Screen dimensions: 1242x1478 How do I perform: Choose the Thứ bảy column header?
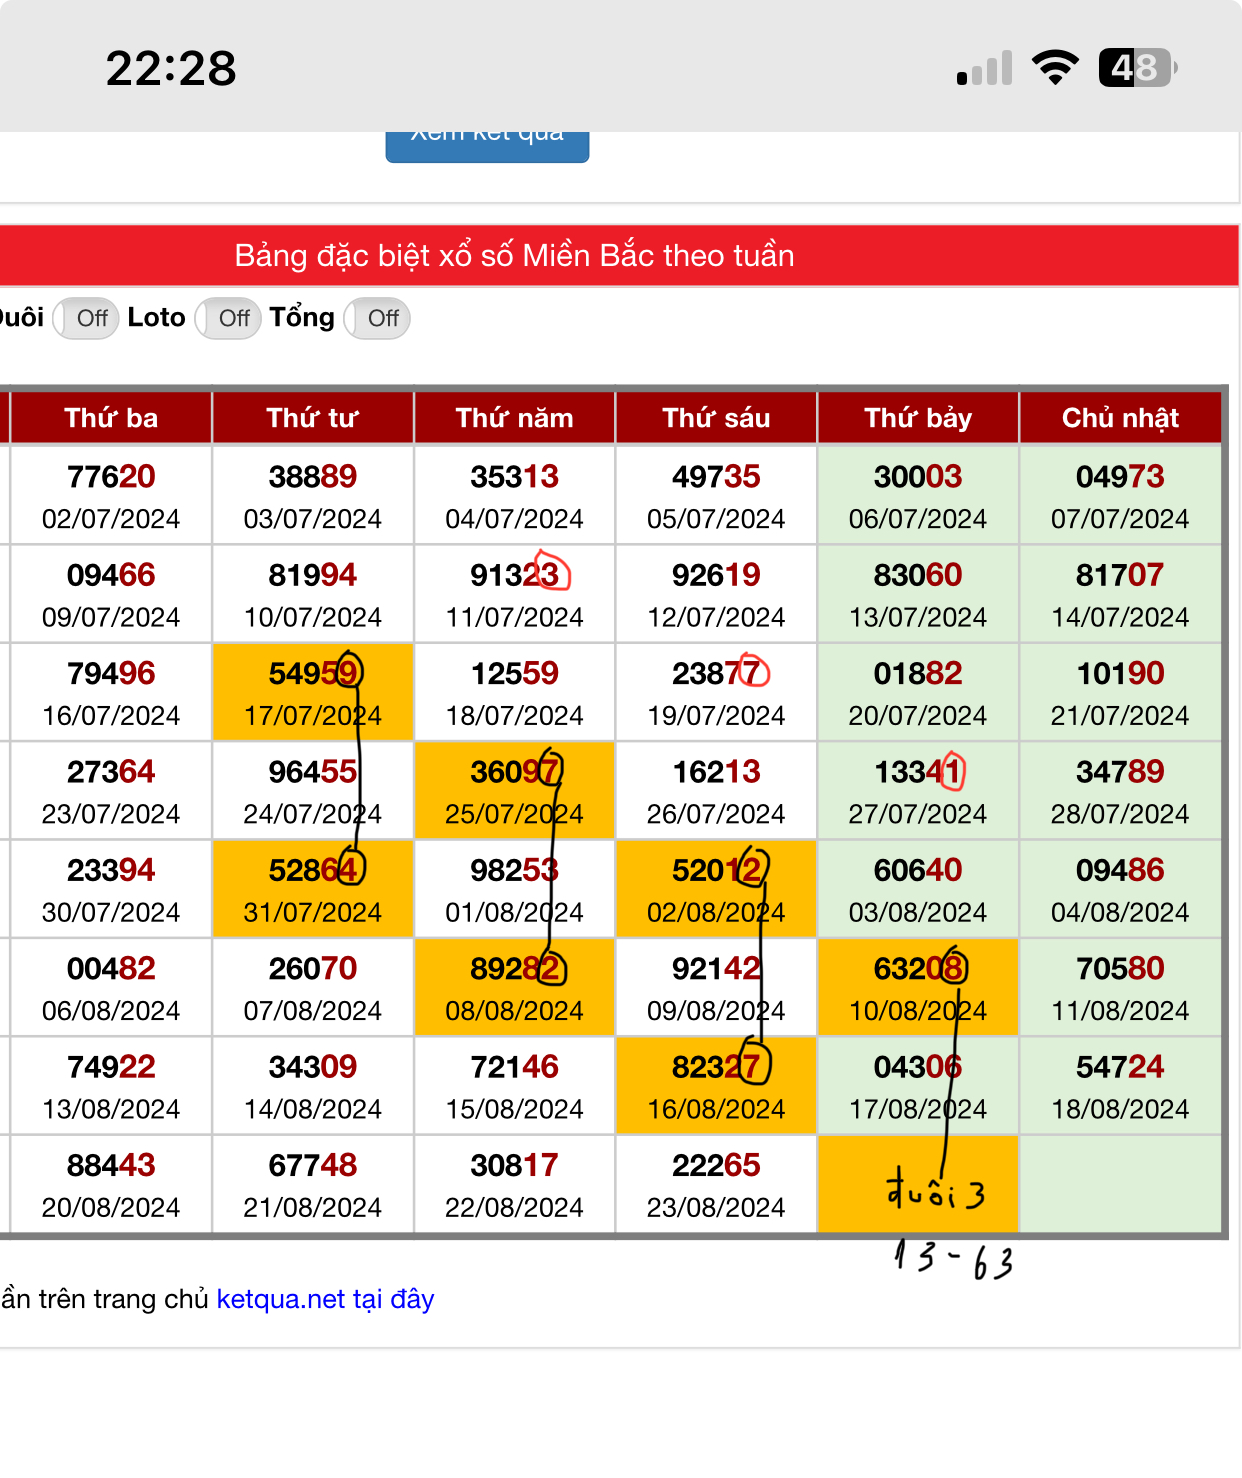tap(918, 418)
